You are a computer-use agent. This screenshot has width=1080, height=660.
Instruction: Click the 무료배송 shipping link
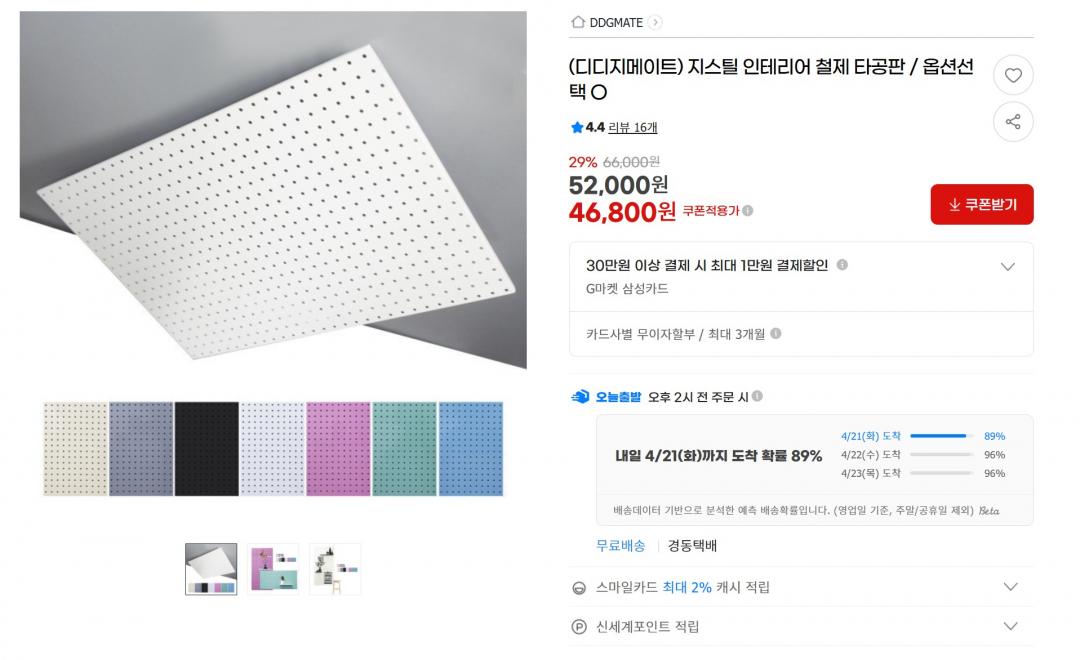pos(620,546)
